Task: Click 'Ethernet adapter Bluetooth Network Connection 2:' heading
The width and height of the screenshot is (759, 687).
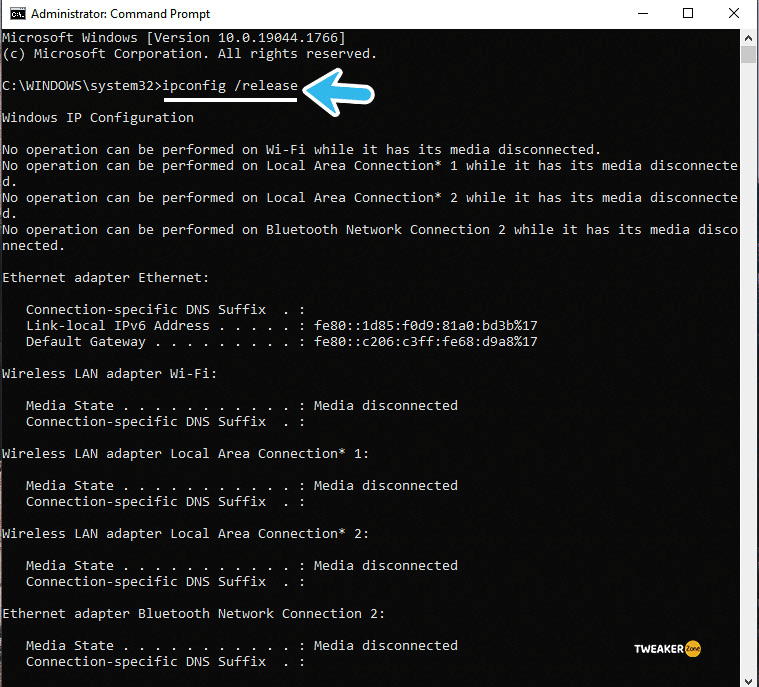Action: 194,614
